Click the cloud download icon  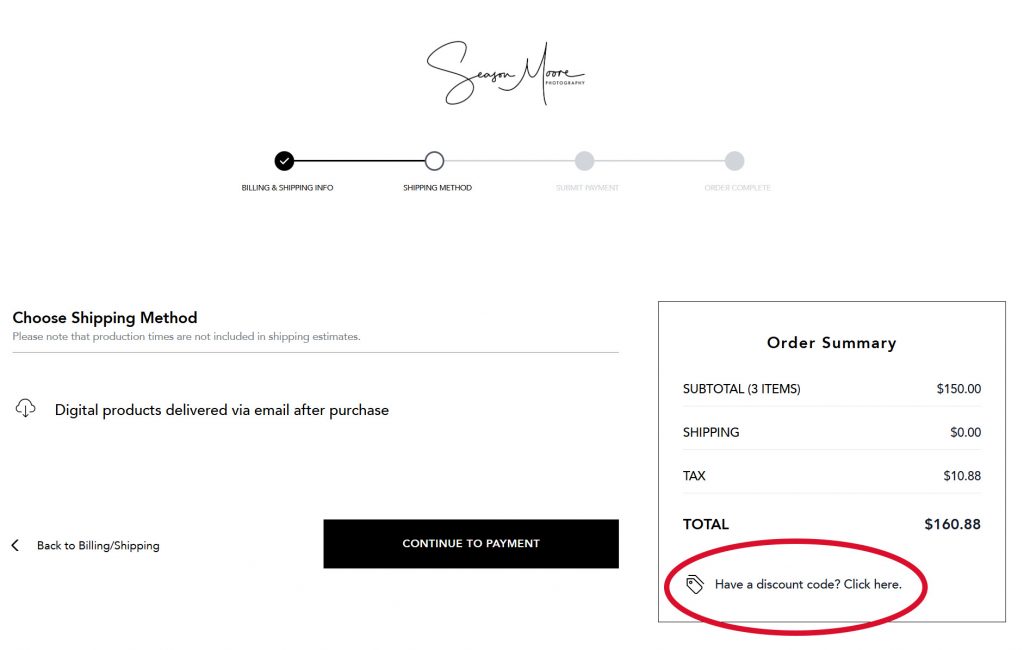click(x=26, y=408)
